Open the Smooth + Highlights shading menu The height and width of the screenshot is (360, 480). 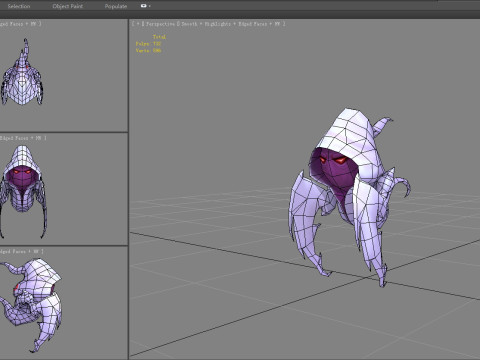(x=206, y=24)
